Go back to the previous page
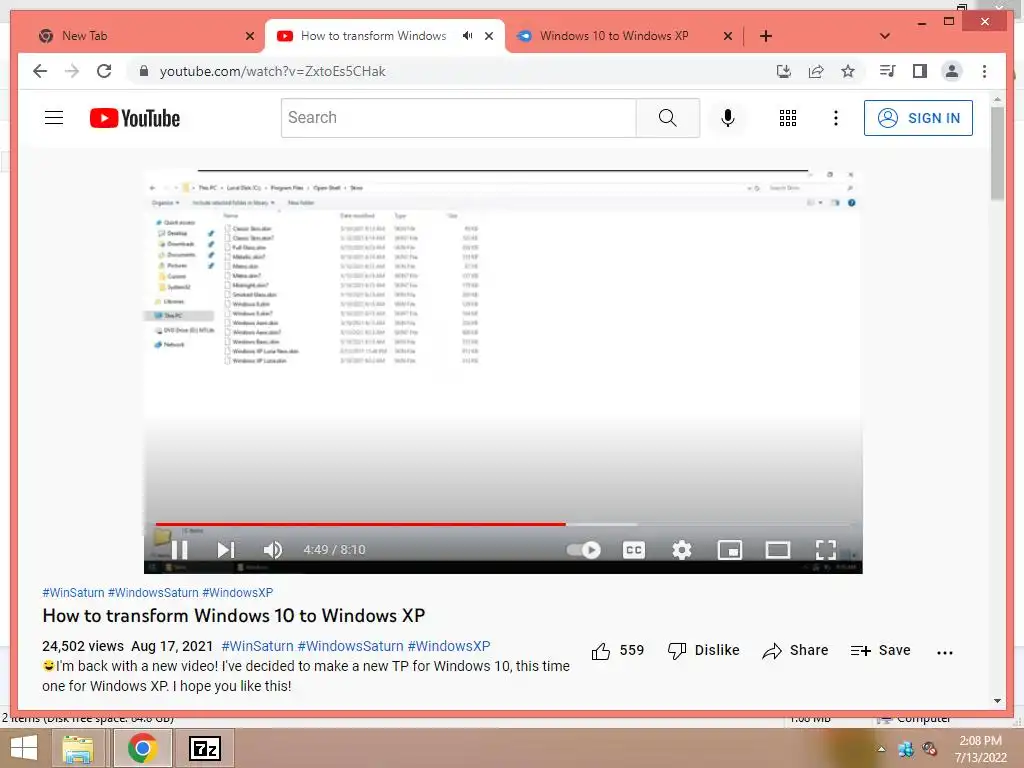Viewport: 1024px width, 768px height. [x=40, y=71]
